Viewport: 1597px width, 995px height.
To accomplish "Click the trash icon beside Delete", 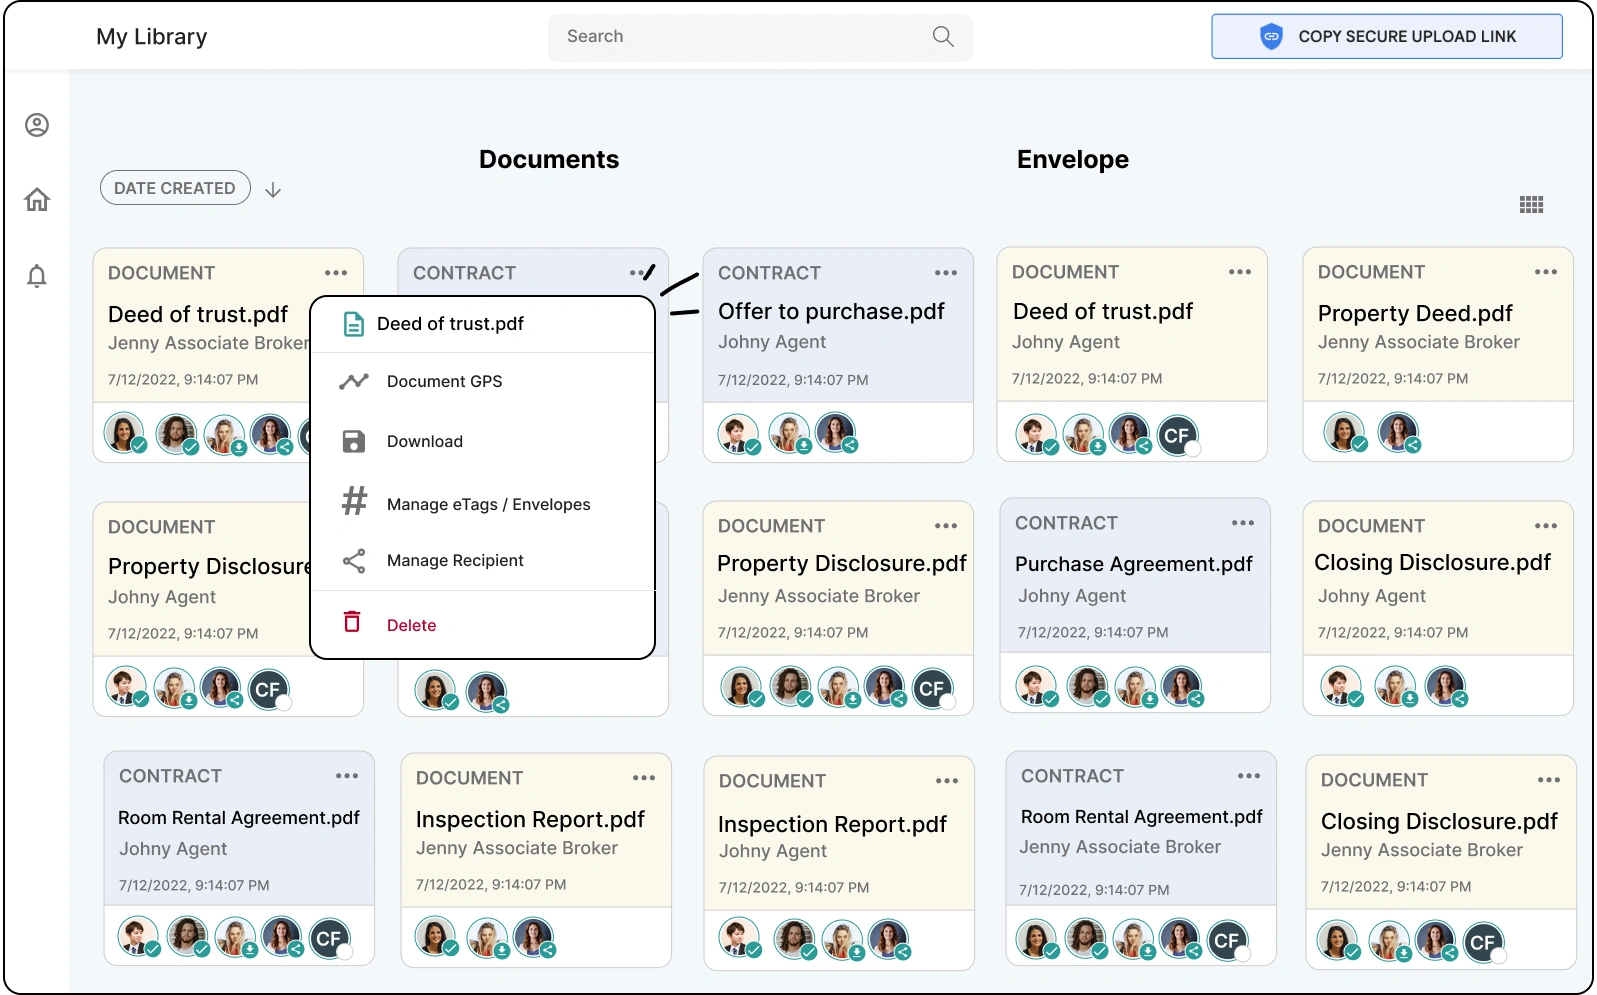I will 352,622.
